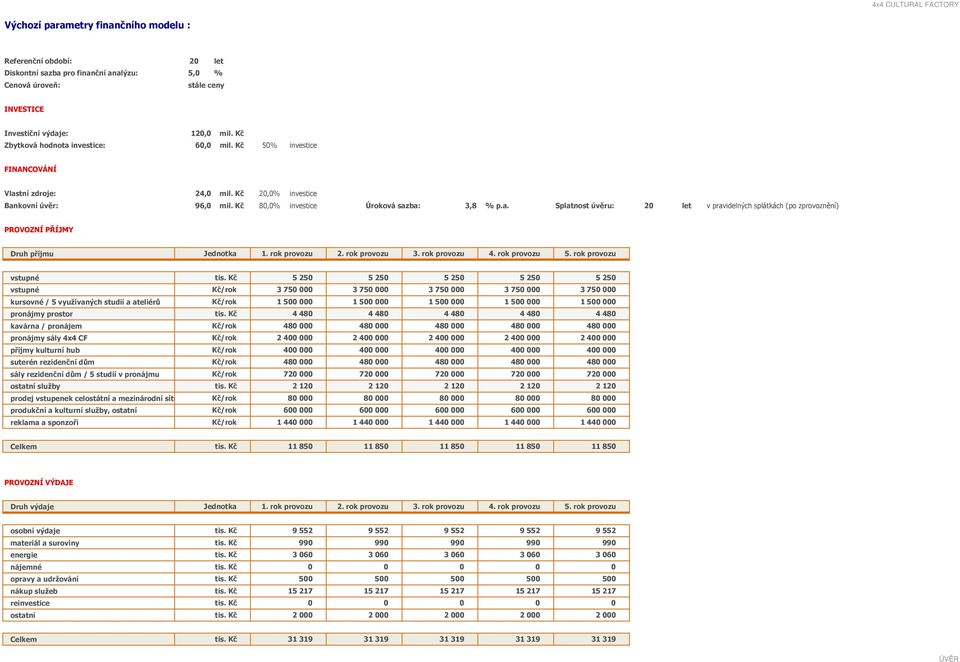Select the "nákup služeb" row label

[x=34, y=591]
